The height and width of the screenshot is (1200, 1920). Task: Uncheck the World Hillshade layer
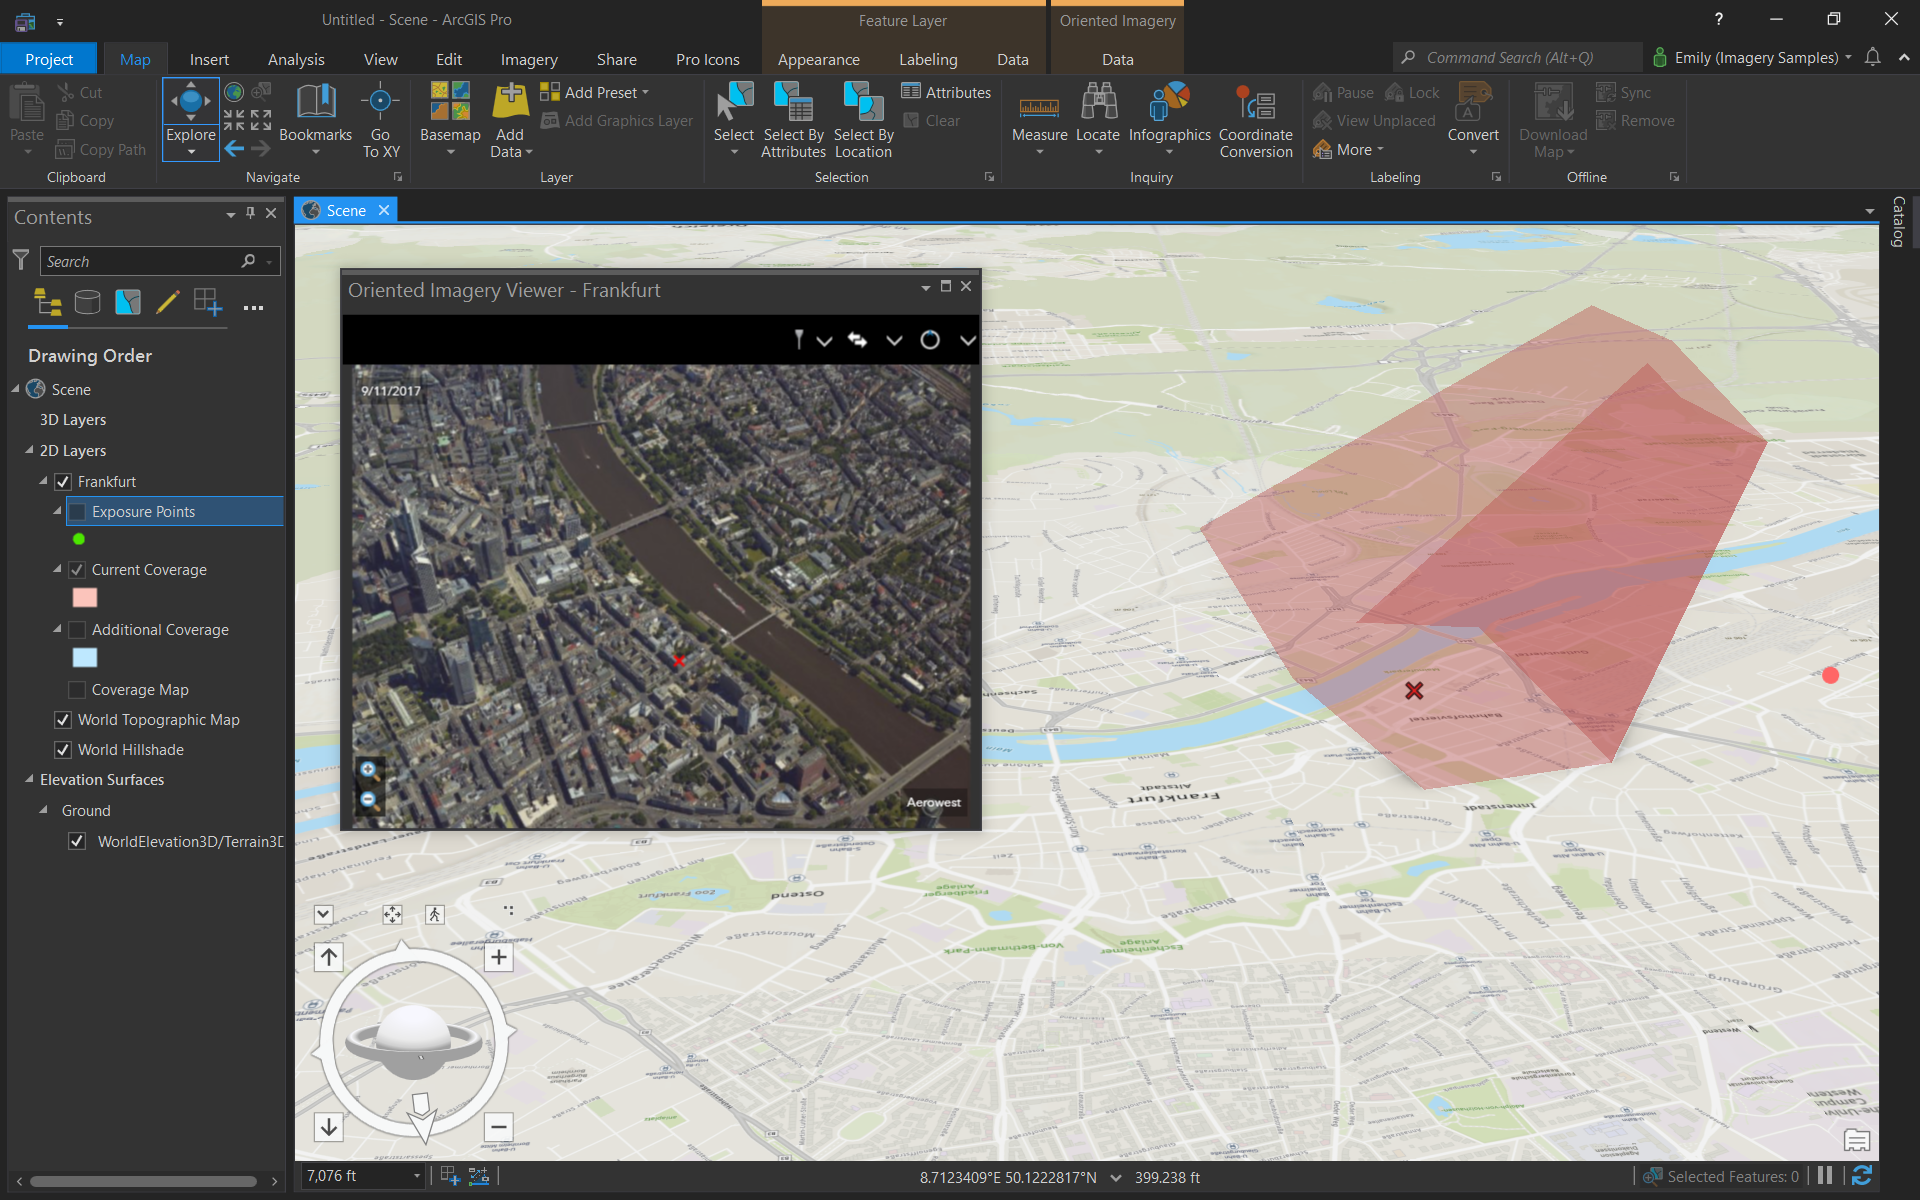click(63, 749)
